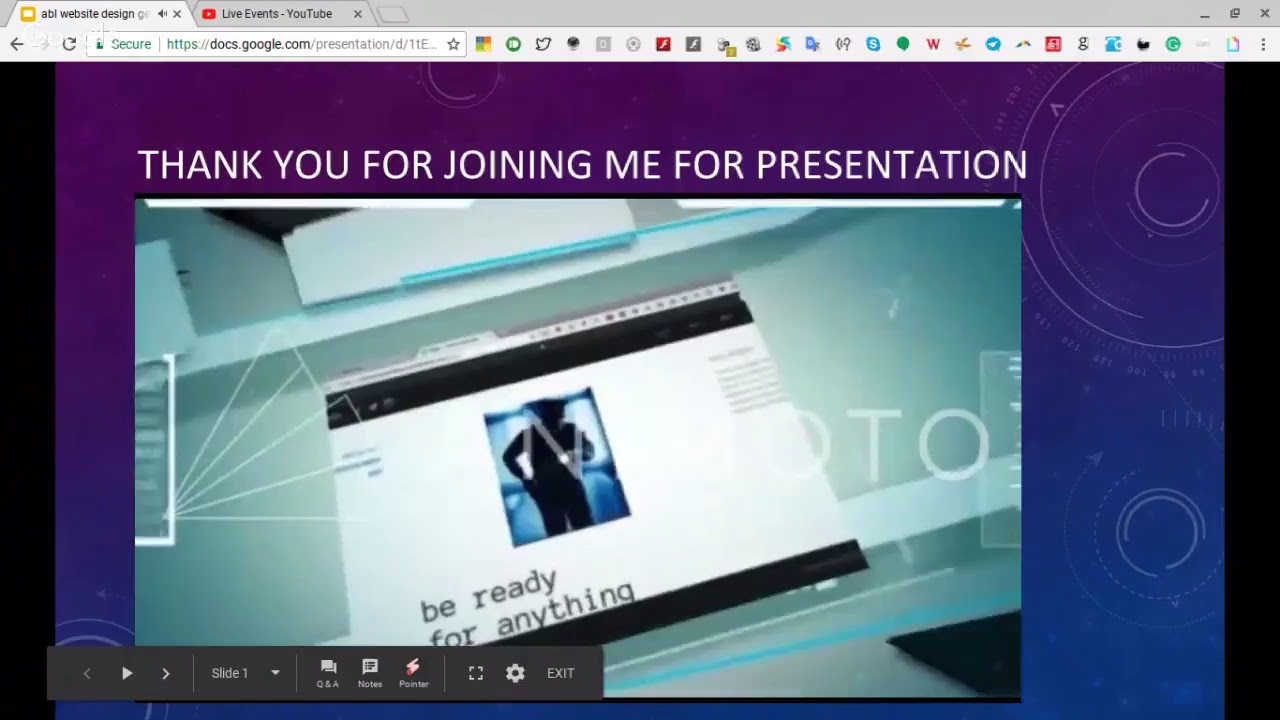Toggle fullscreen mode in presentation bar

(x=476, y=673)
